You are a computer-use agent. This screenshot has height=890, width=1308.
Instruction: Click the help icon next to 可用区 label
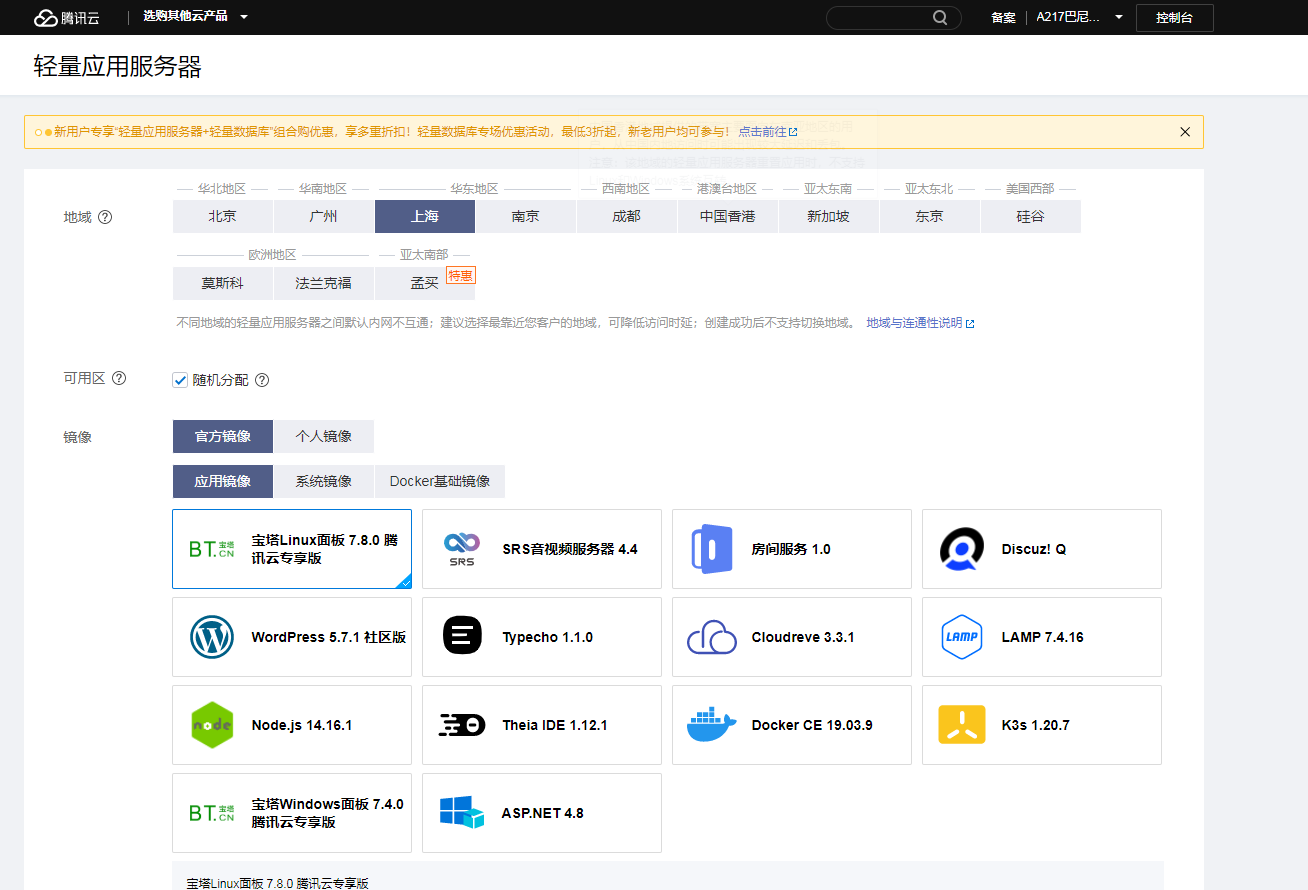click(119, 378)
